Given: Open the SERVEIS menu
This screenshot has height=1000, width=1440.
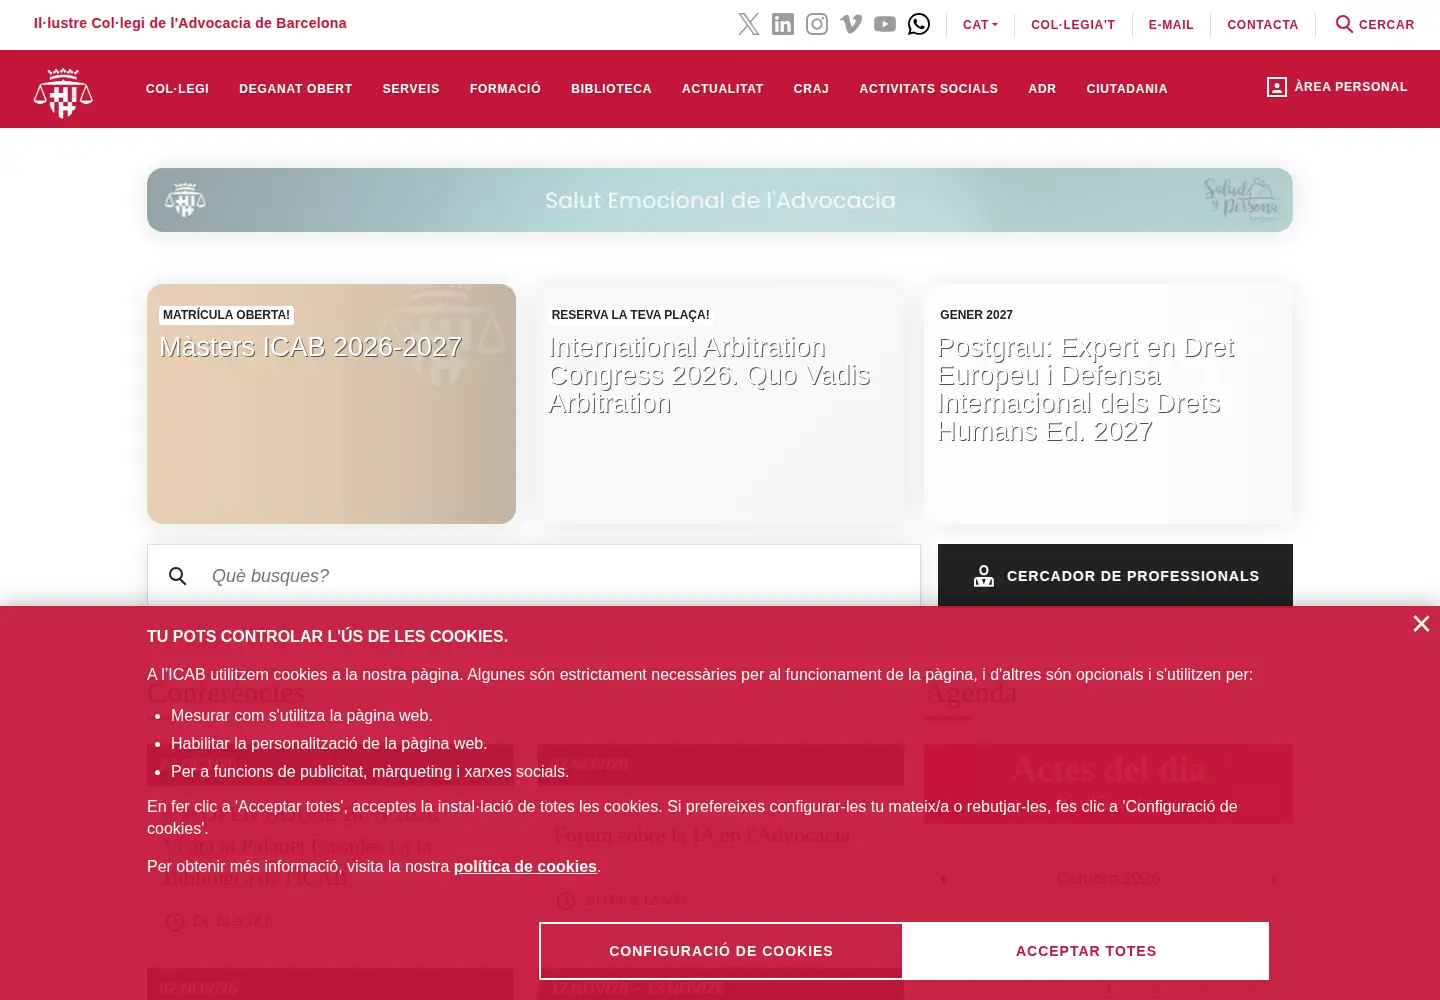Looking at the screenshot, I should [x=411, y=89].
